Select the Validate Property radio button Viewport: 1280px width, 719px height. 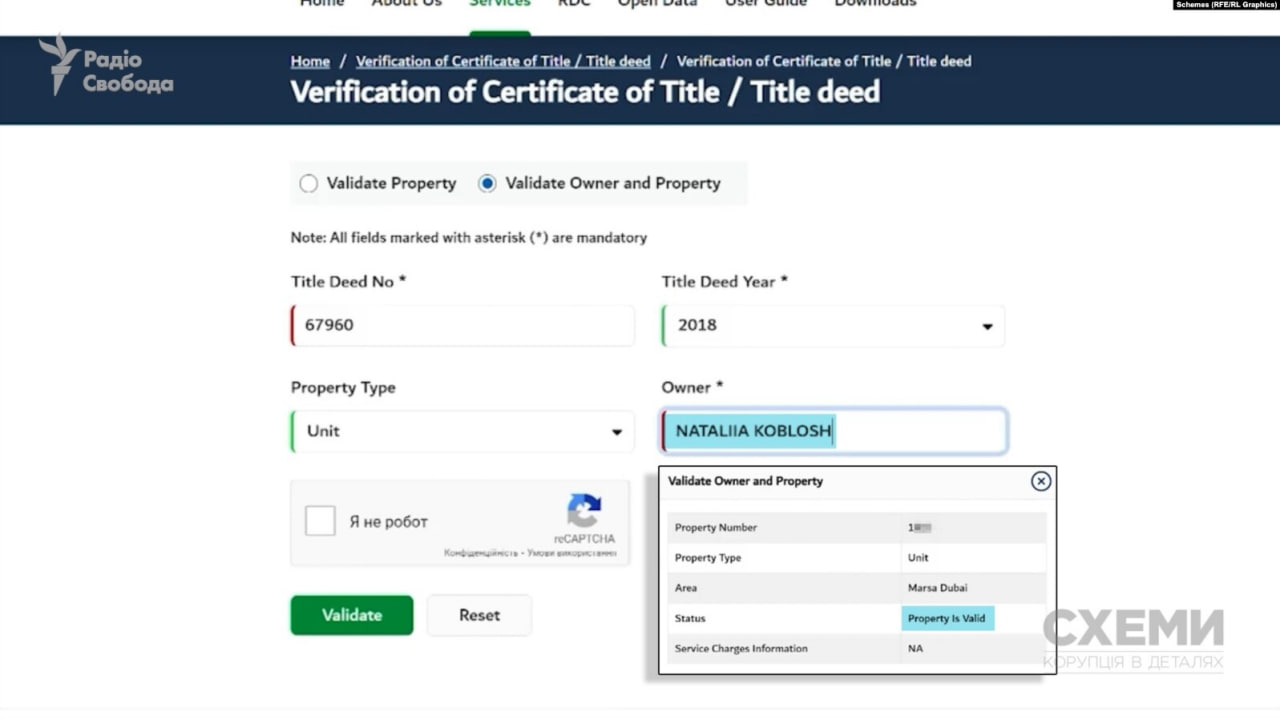309,184
